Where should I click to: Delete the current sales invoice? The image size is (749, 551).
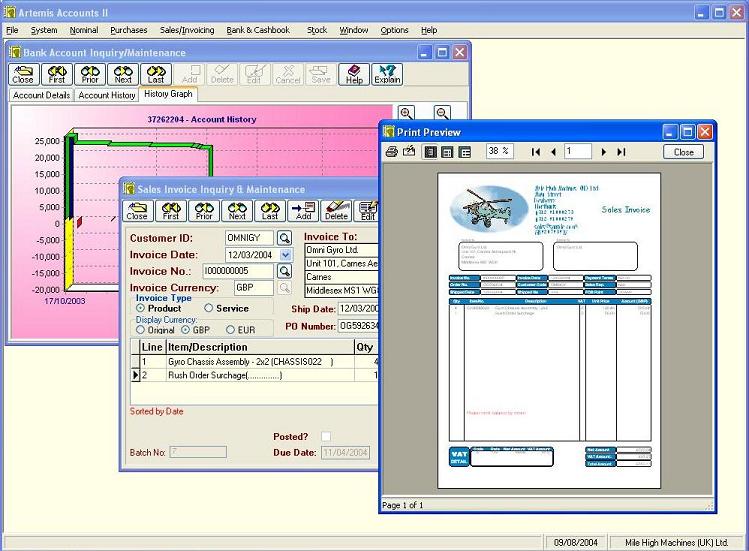[336, 211]
